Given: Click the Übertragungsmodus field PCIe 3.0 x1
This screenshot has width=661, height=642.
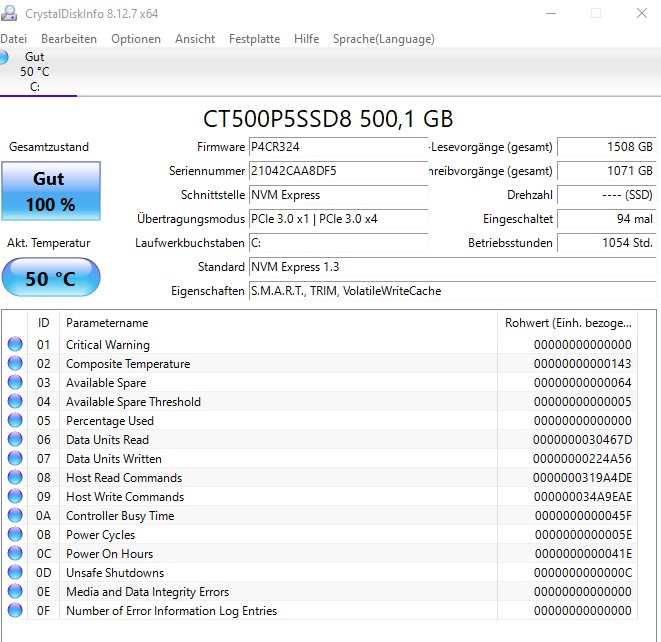Looking at the screenshot, I should click(338, 219).
